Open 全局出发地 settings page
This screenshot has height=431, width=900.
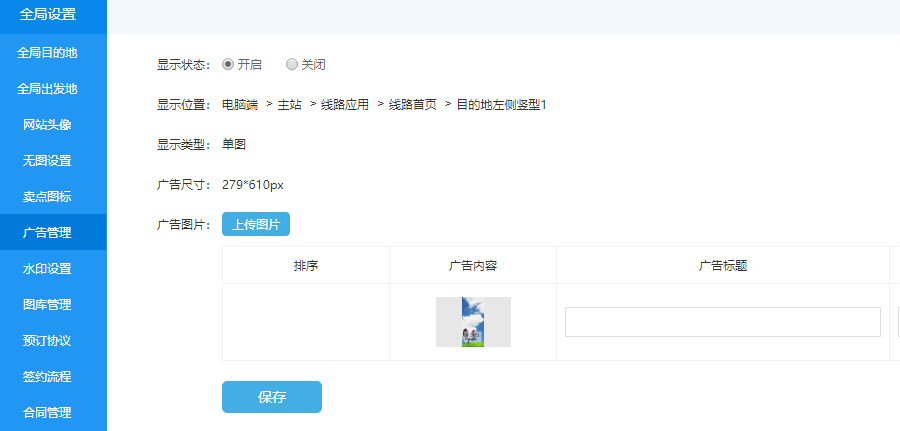click(47, 89)
